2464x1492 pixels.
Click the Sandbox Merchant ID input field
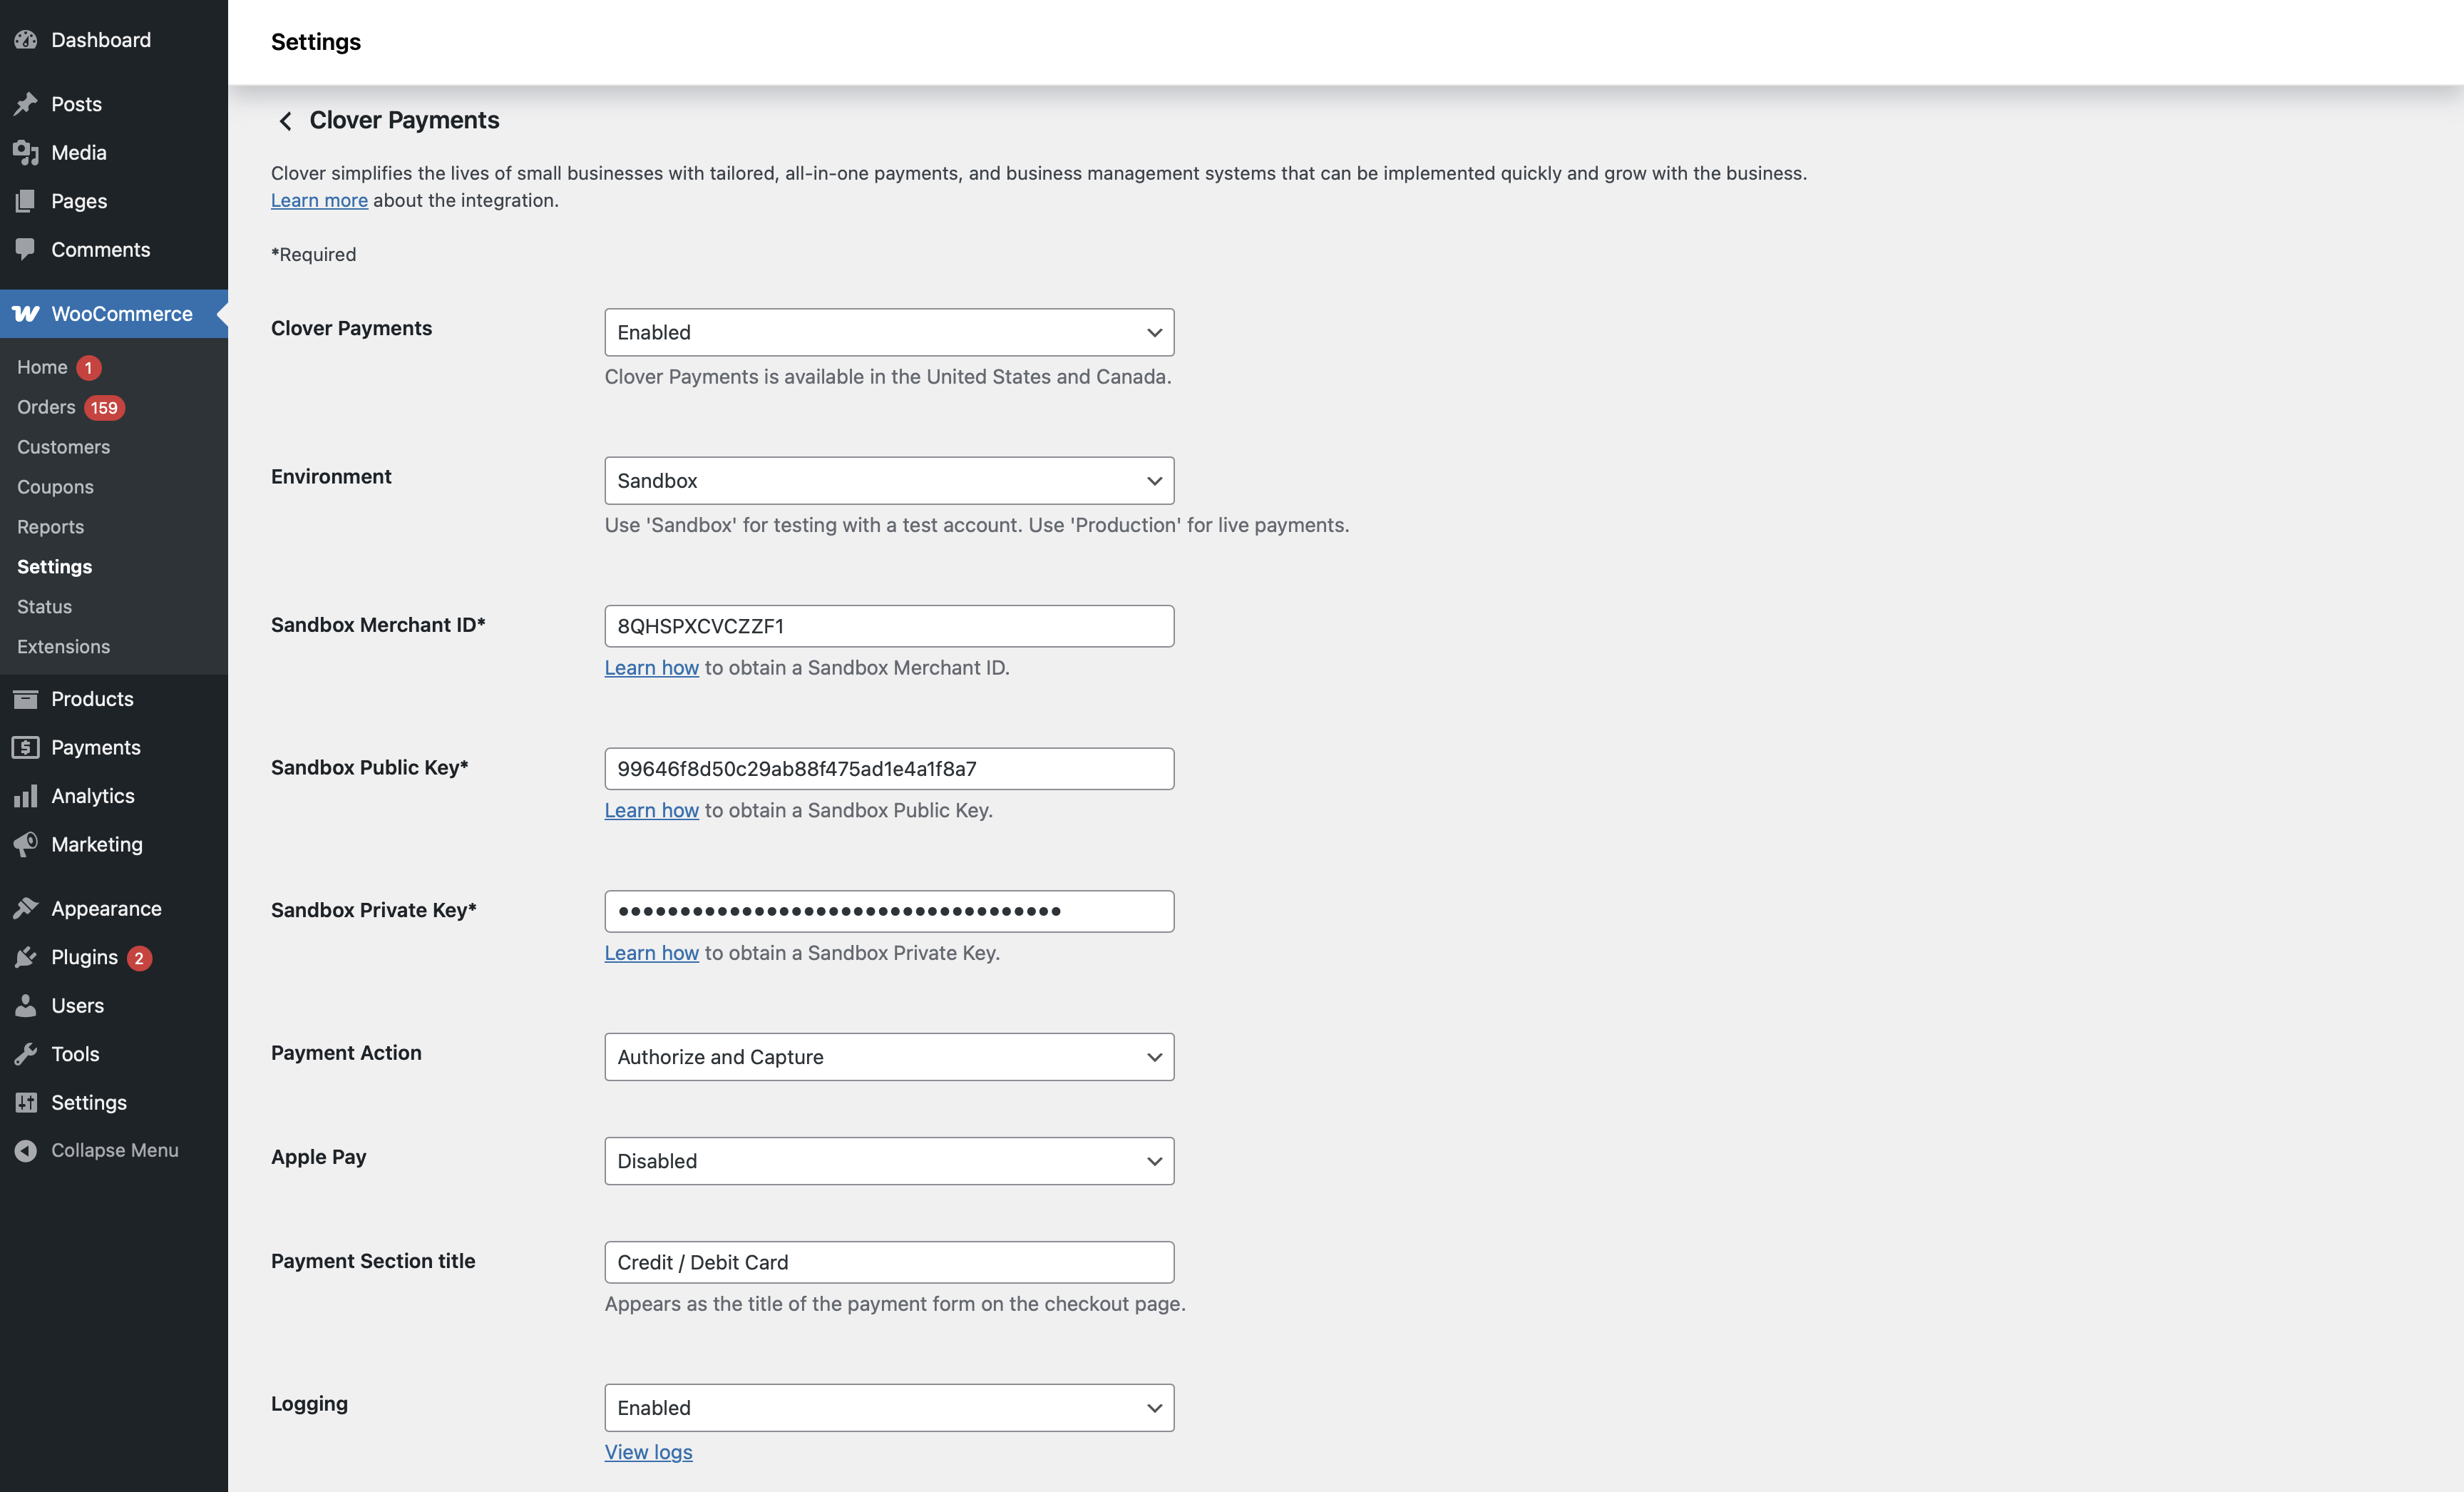pyautogui.click(x=888, y=626)
